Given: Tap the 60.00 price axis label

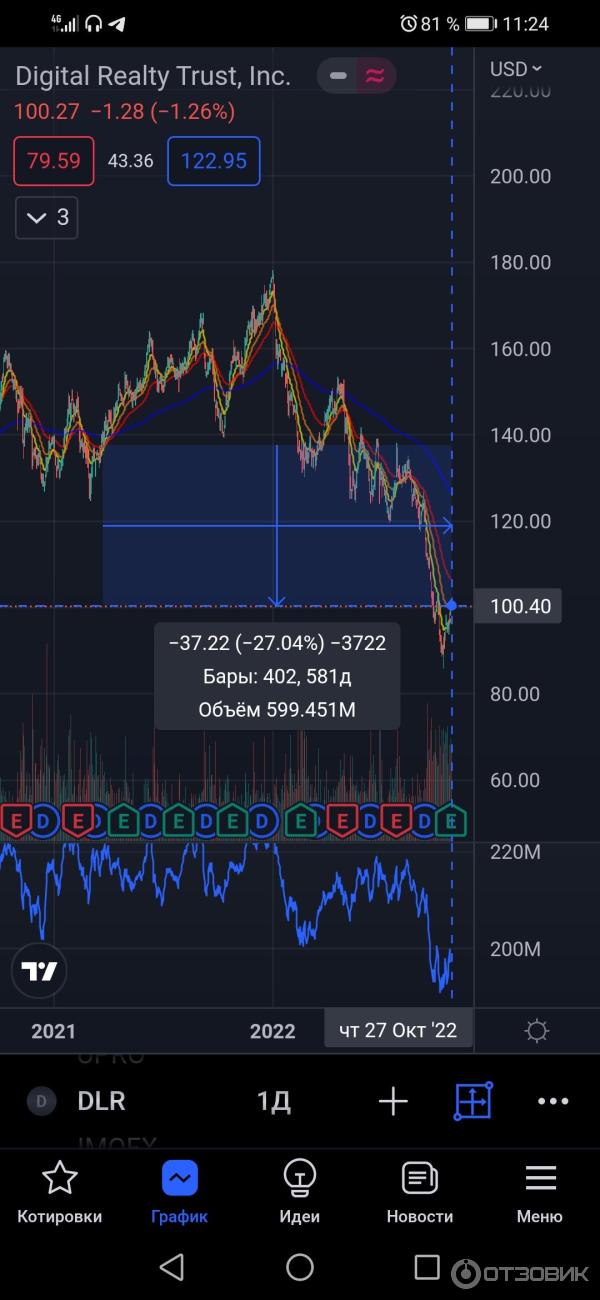Looking at the screenshot, I should (514, 780).
